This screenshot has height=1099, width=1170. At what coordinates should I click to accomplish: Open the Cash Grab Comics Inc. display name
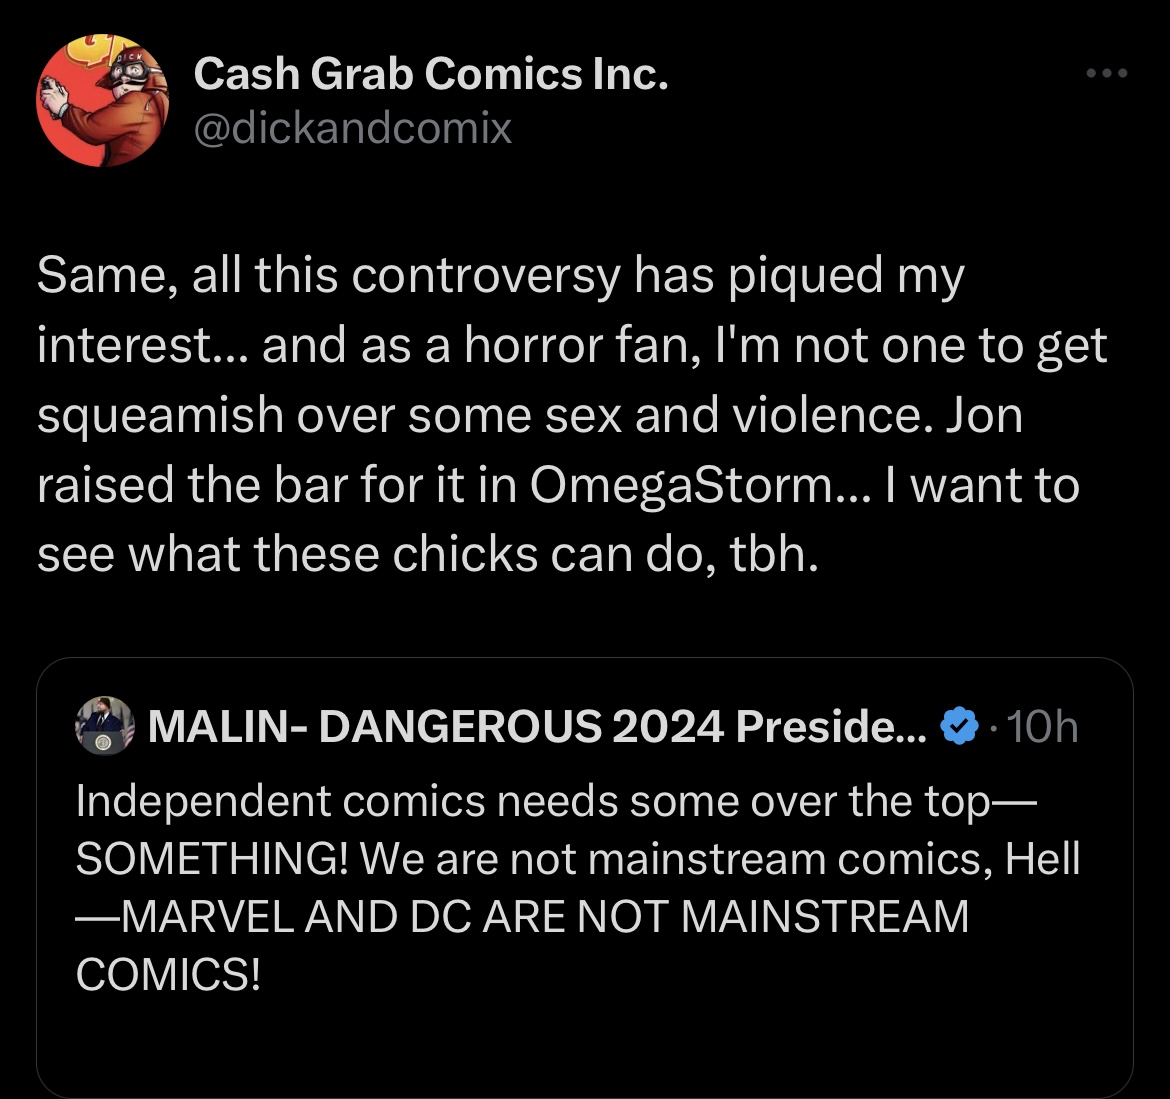(x=431, y=74)
